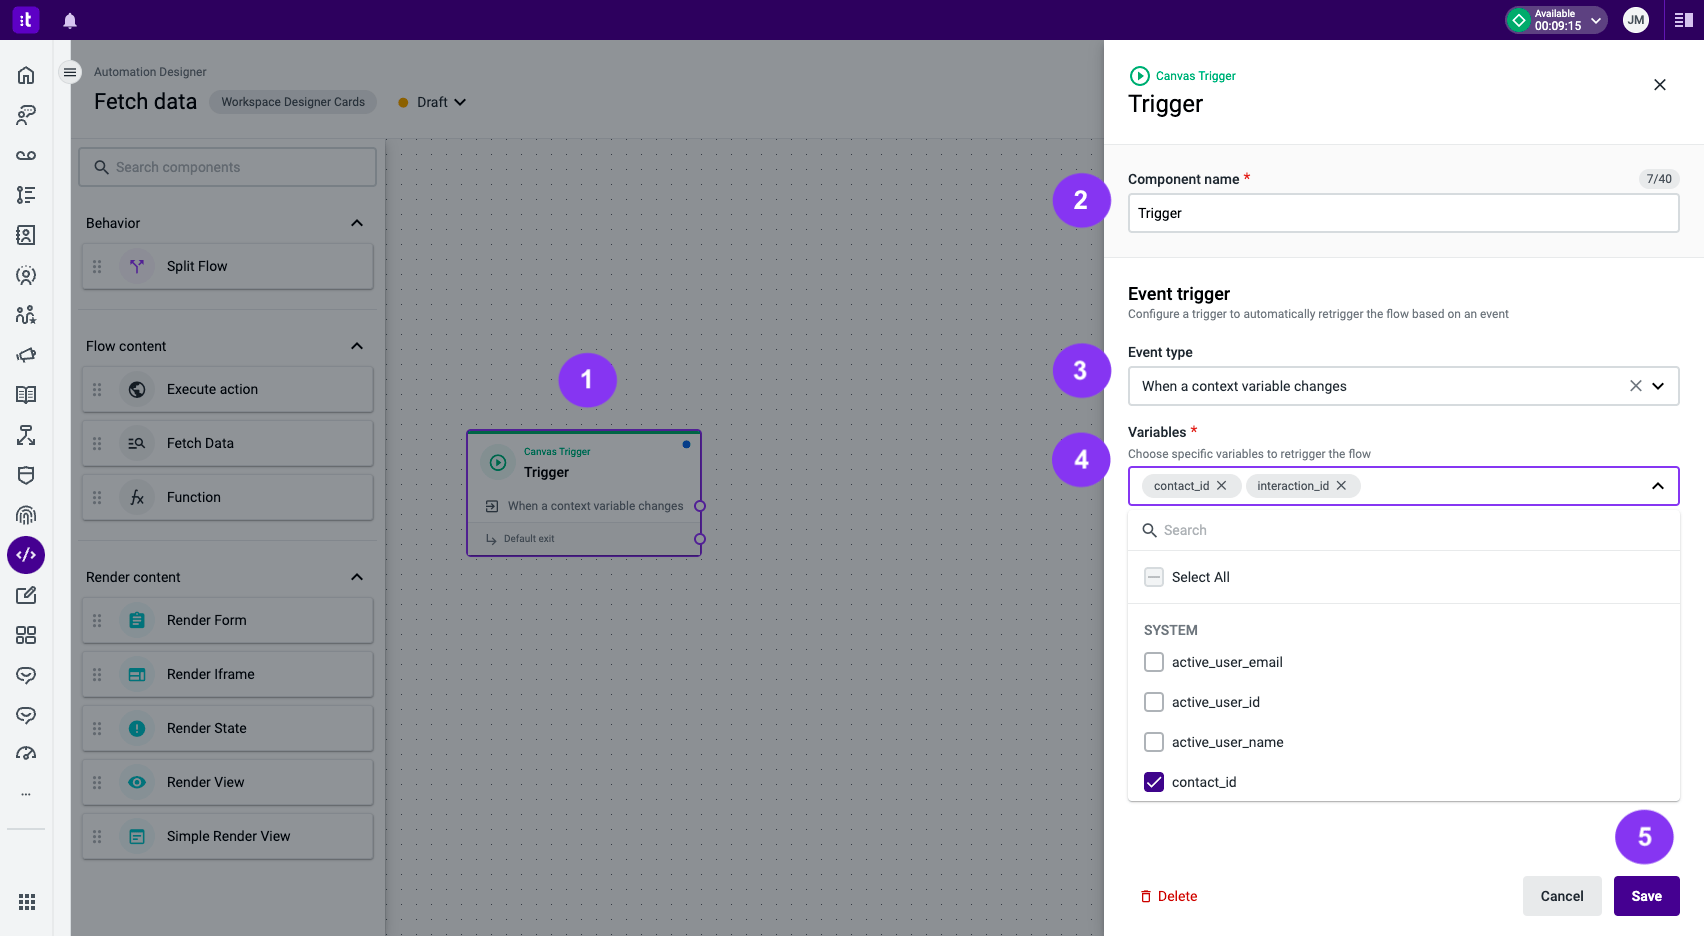1704x936 pixels.
Task: Toggle the hamburger menu next to Automation Designer
Action: [70, 72]
